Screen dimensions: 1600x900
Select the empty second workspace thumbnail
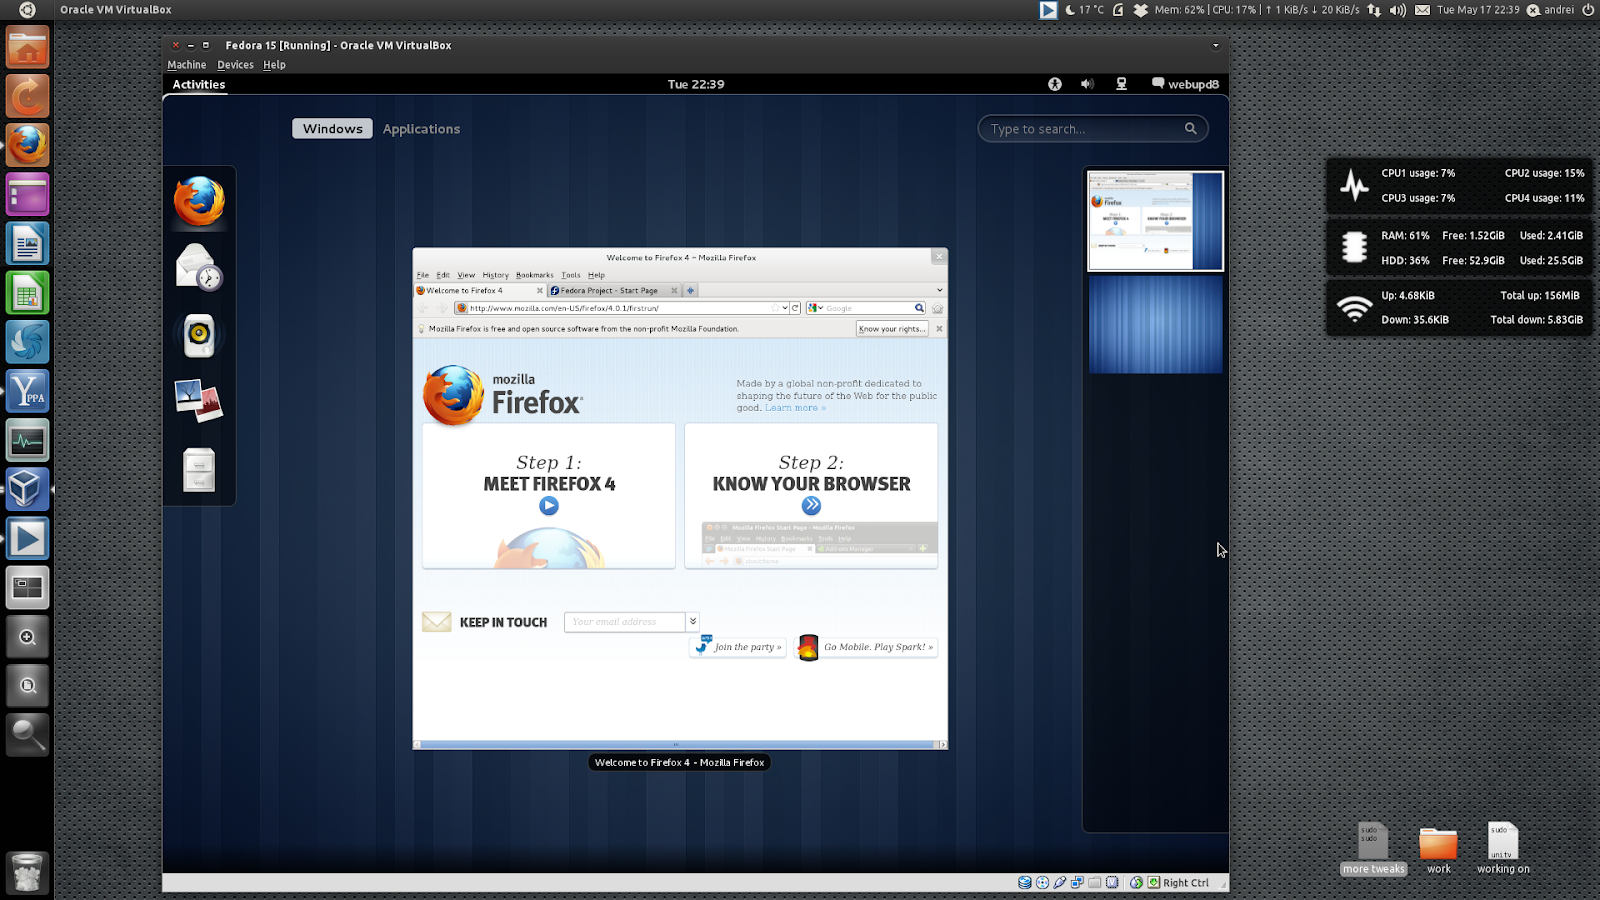point(1155,325)
